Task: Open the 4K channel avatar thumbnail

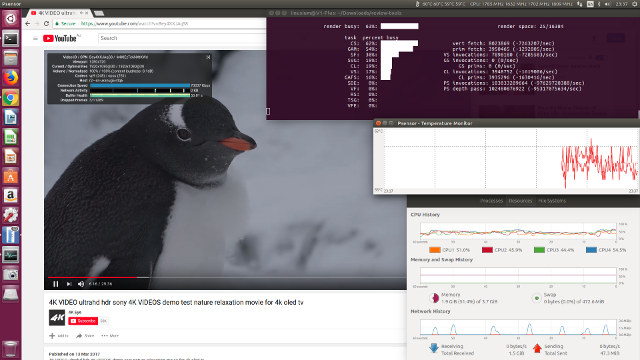Action: (57, 318)
